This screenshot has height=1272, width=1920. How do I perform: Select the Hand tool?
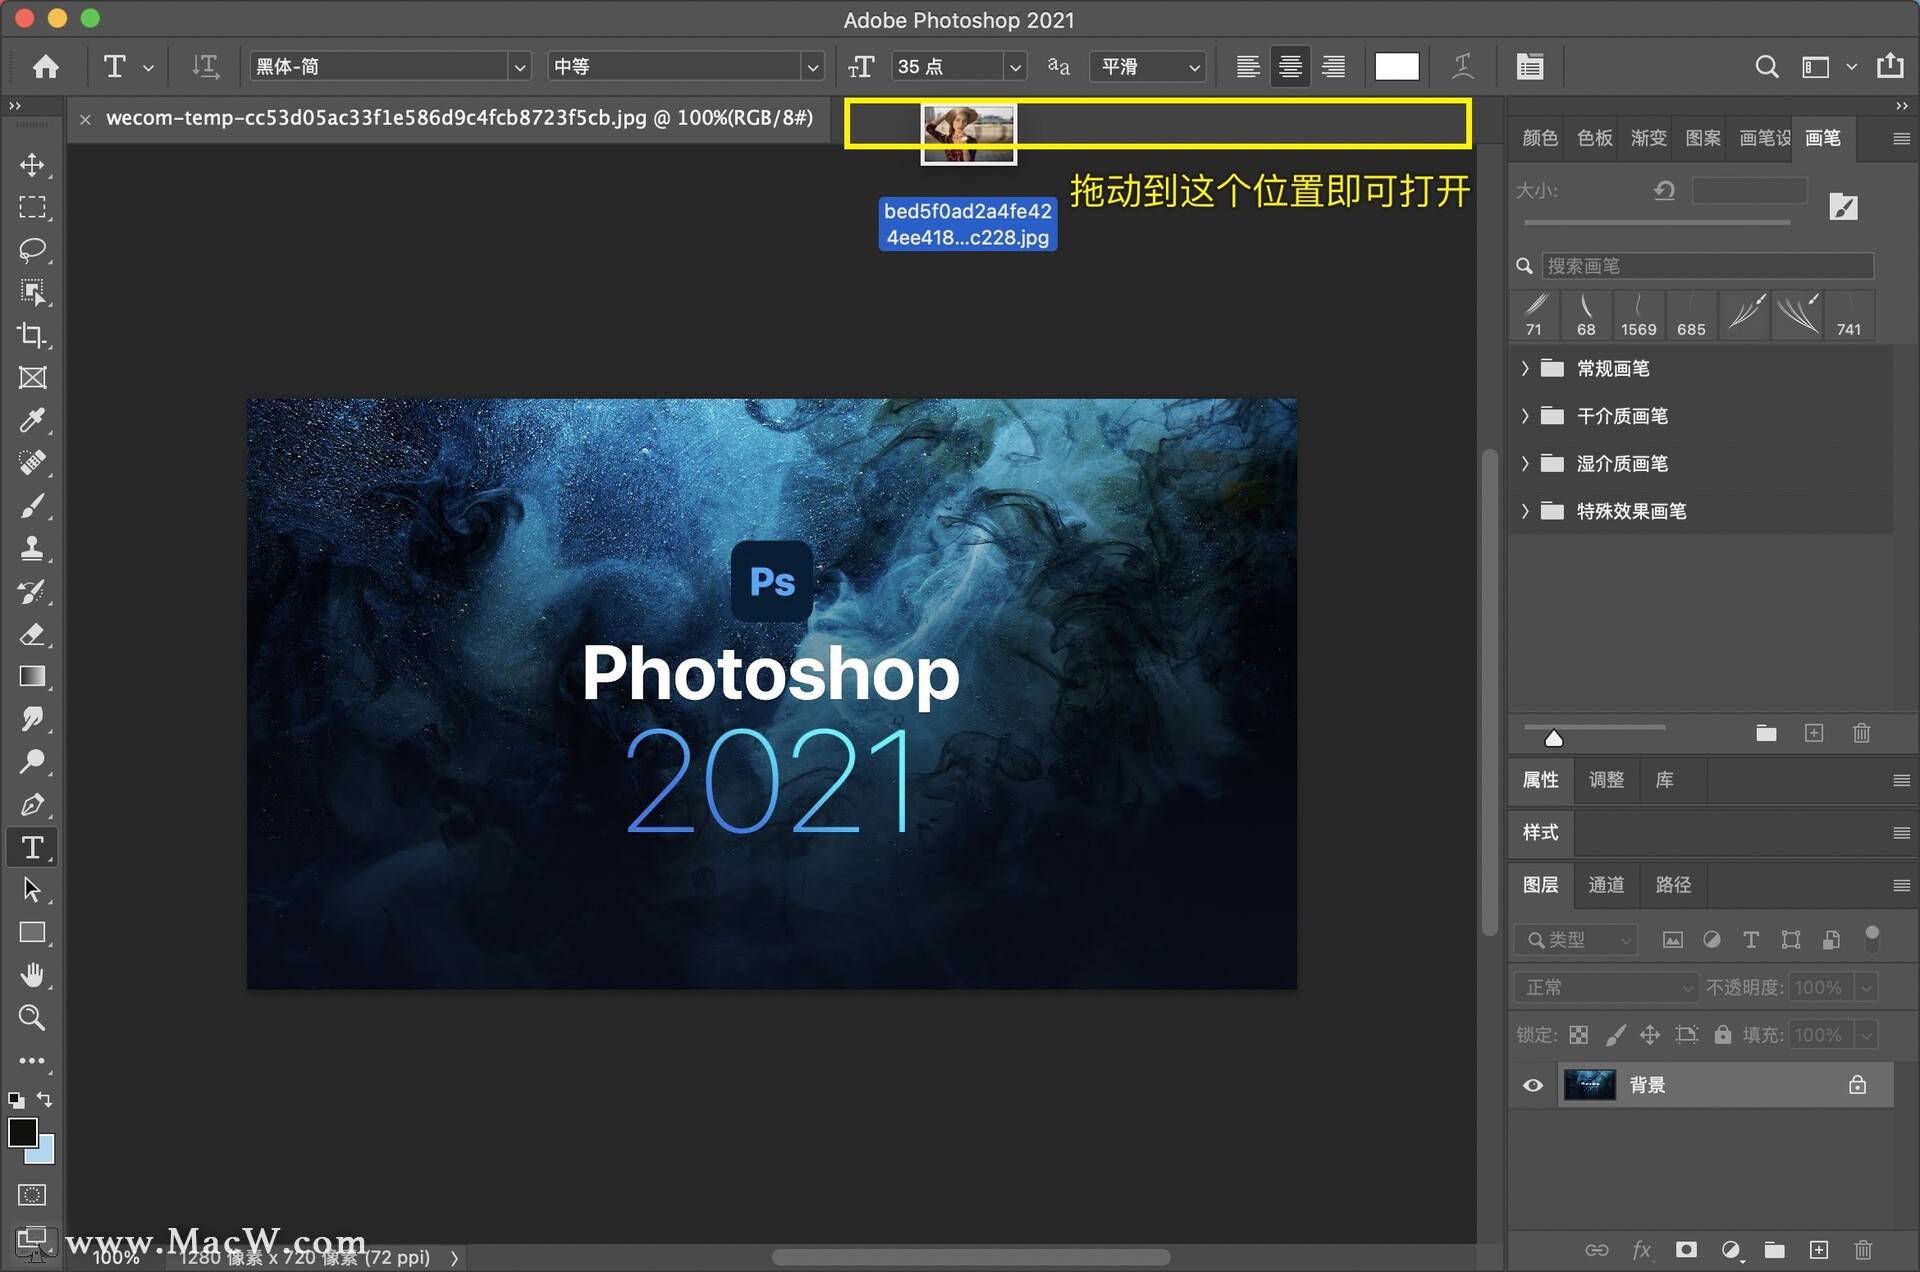pyautogui.click(x=32, y=974)
